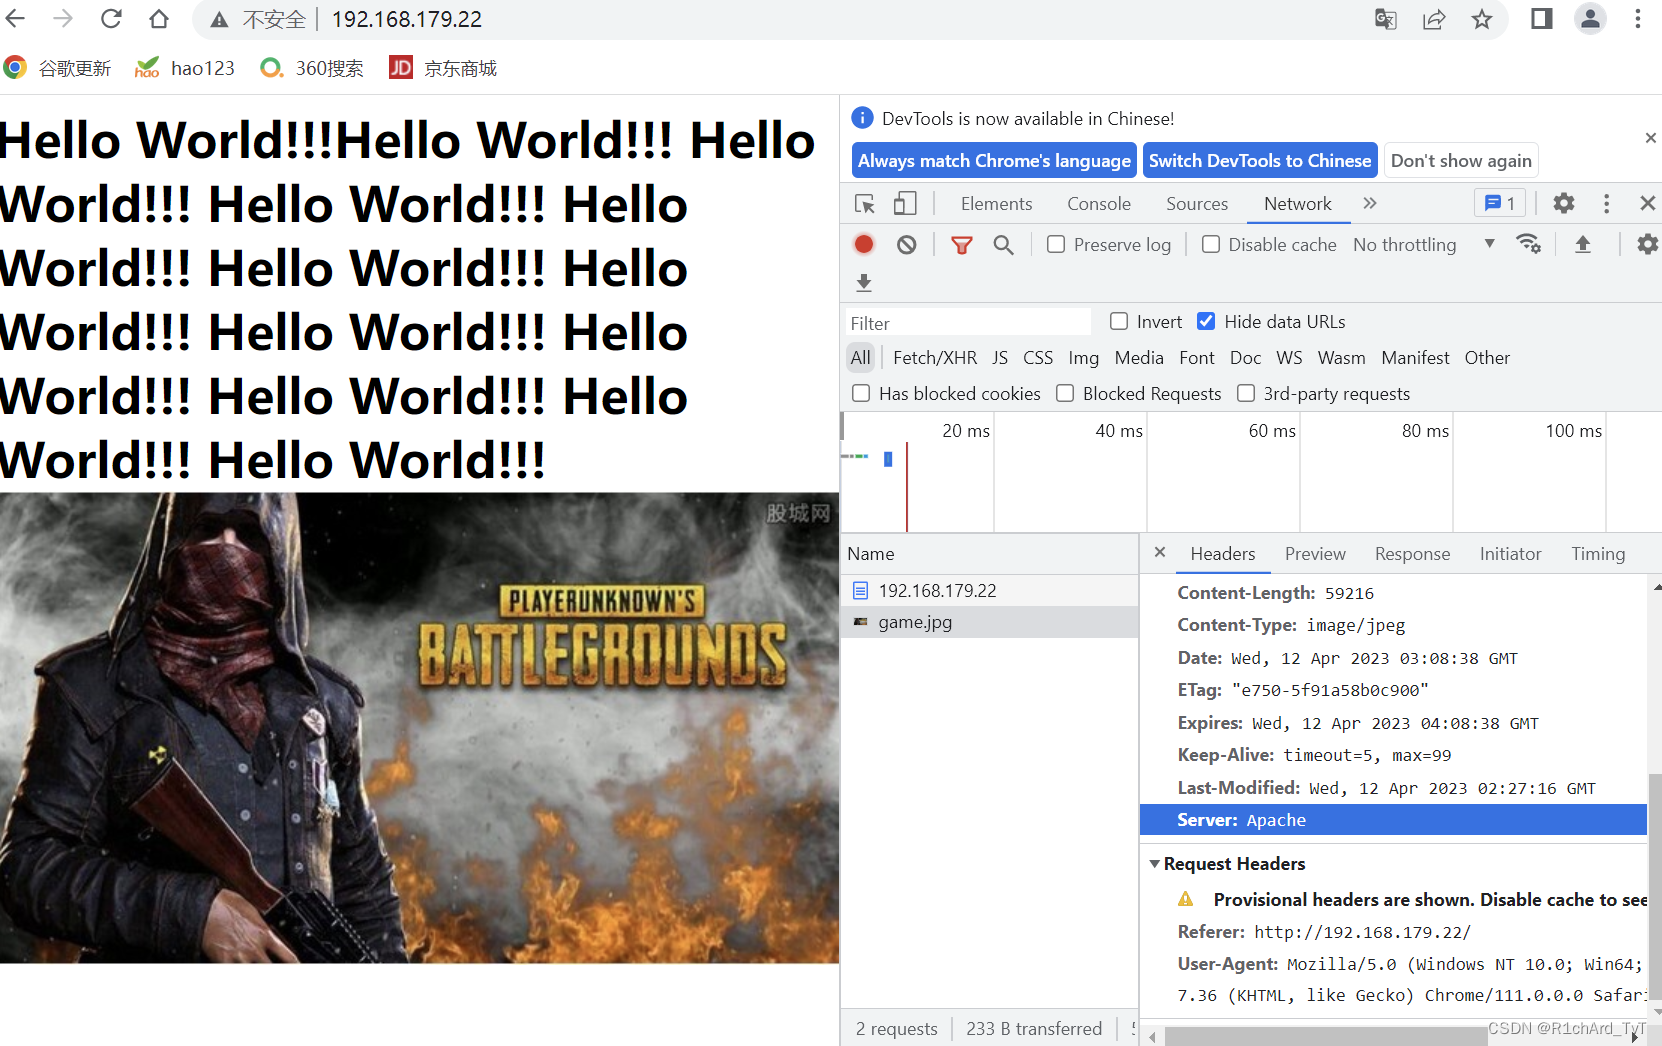Click Switch DevTools to Chinese

[1260, 161]
